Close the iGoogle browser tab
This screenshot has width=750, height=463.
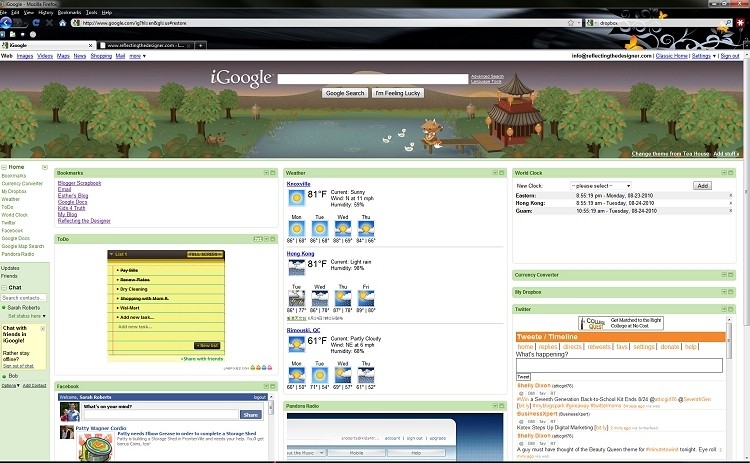coord(90,45)
